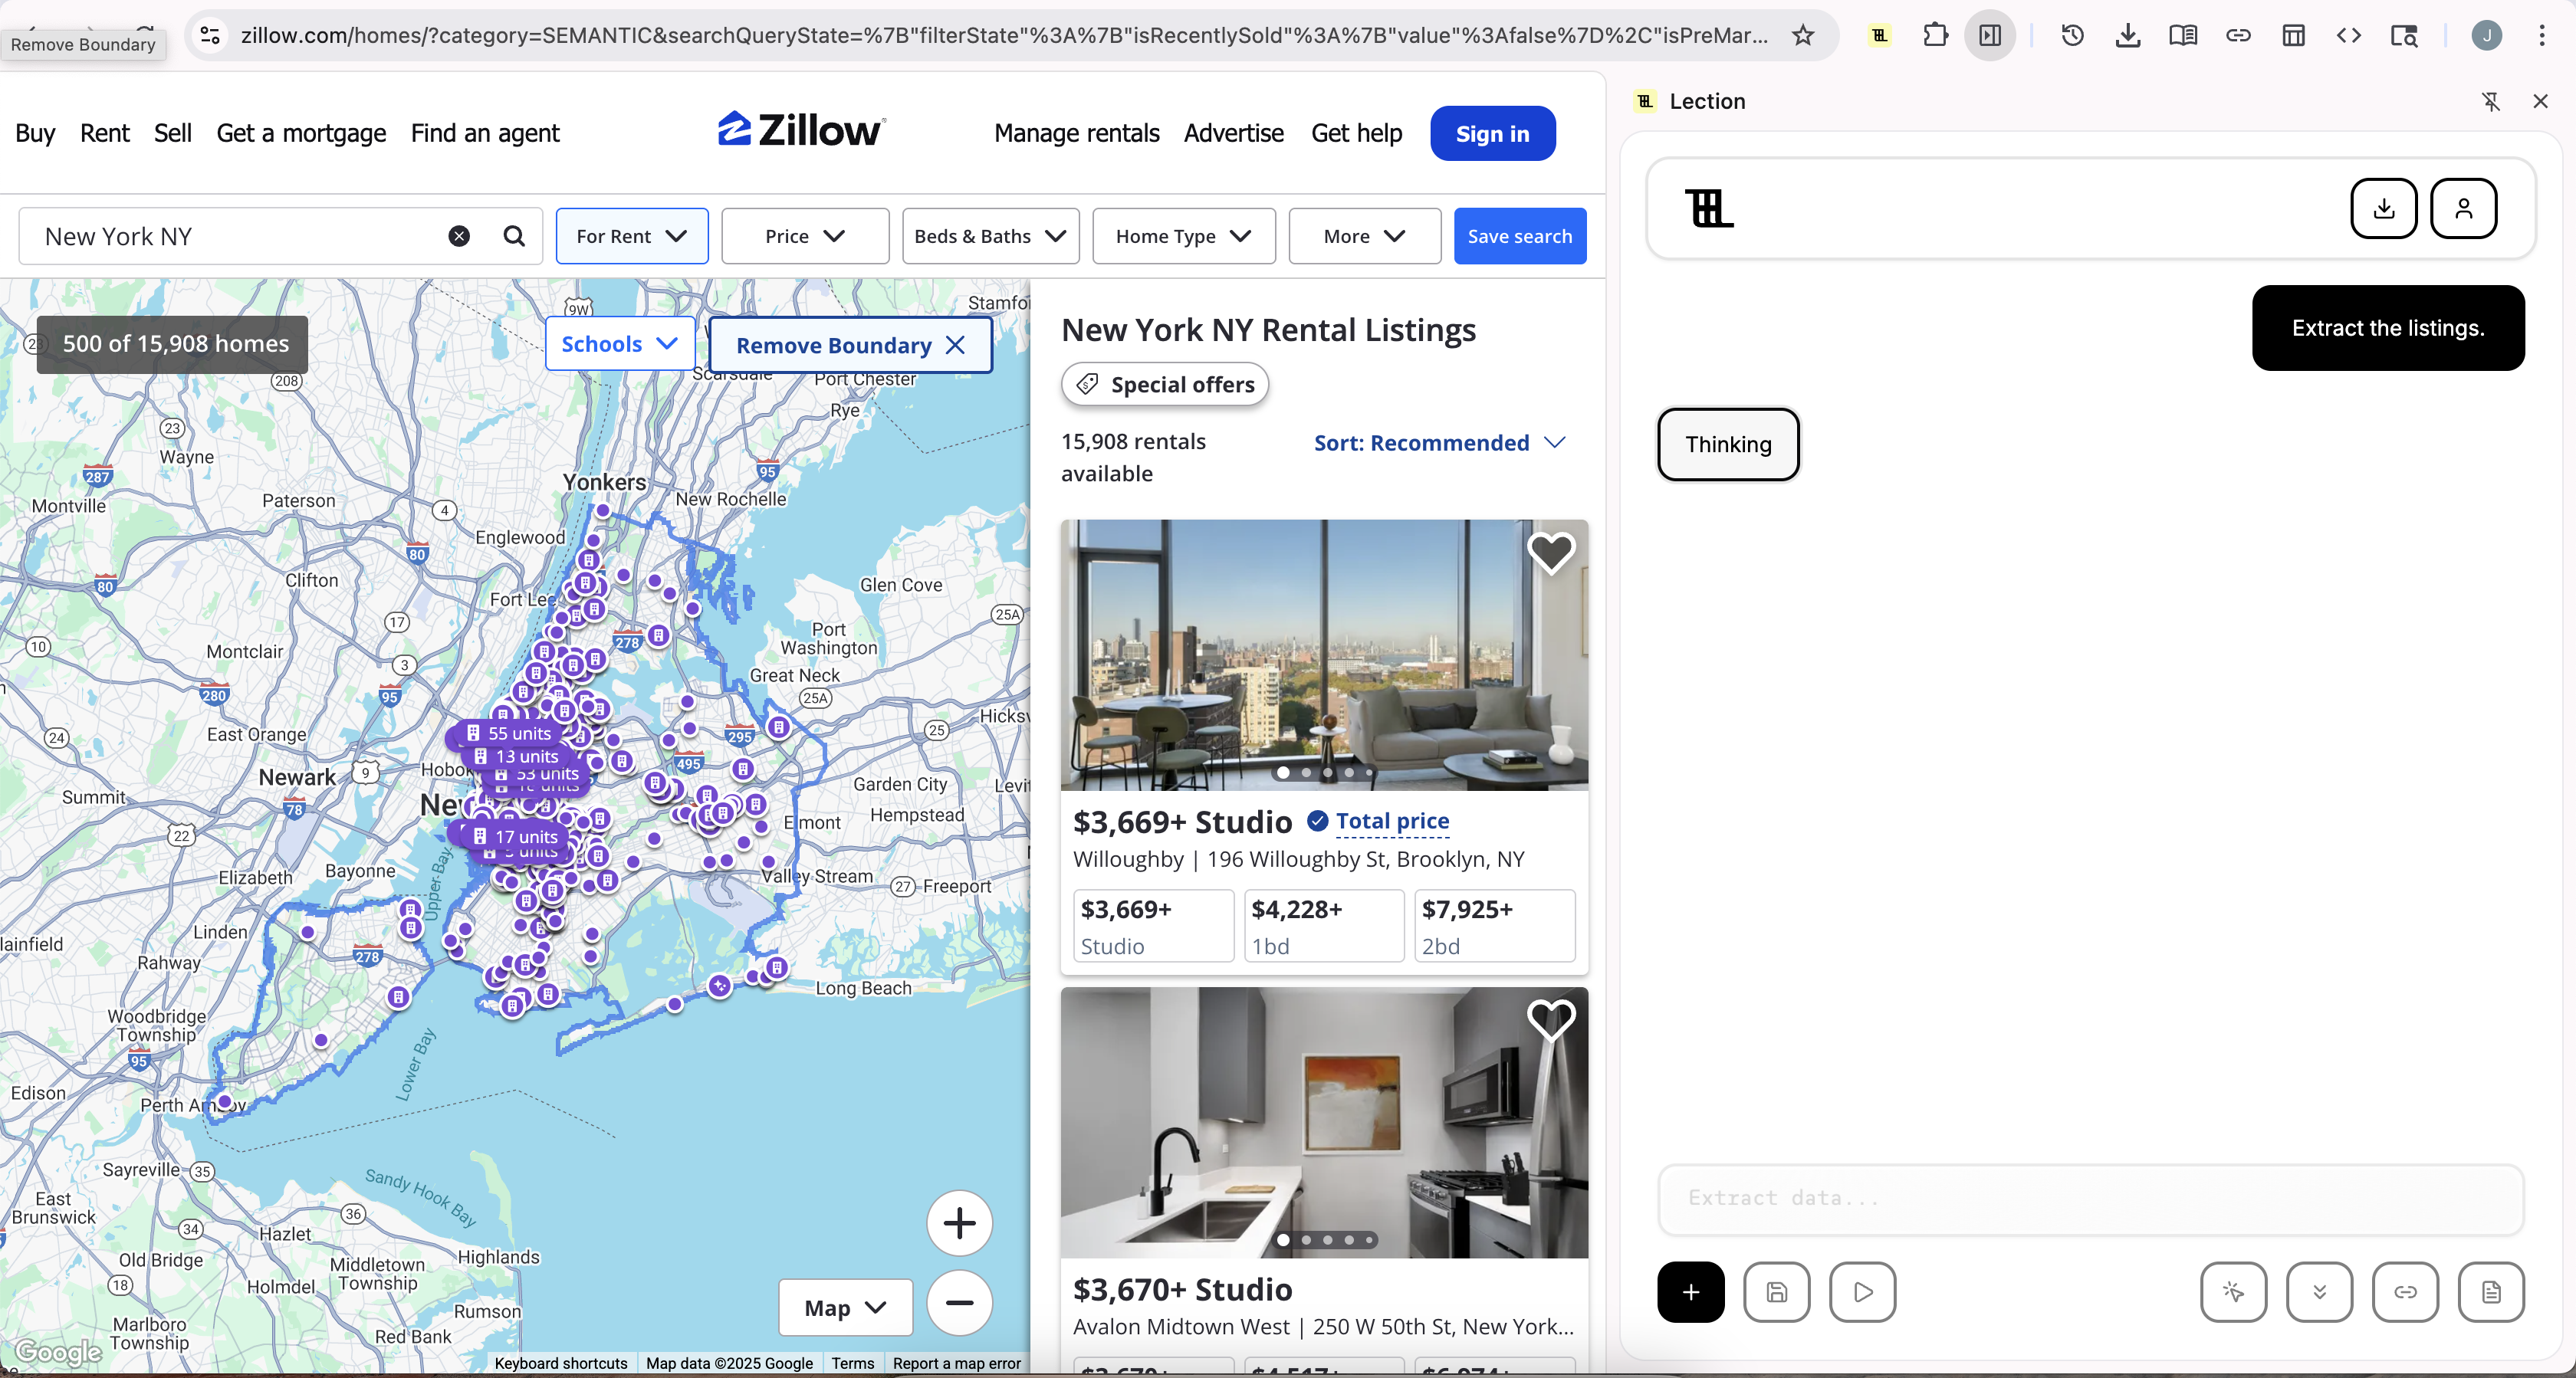2576x1378 pixels.
Task: Open the Sort: Recommended dropdown
Action: click(x=1438, y=443)
